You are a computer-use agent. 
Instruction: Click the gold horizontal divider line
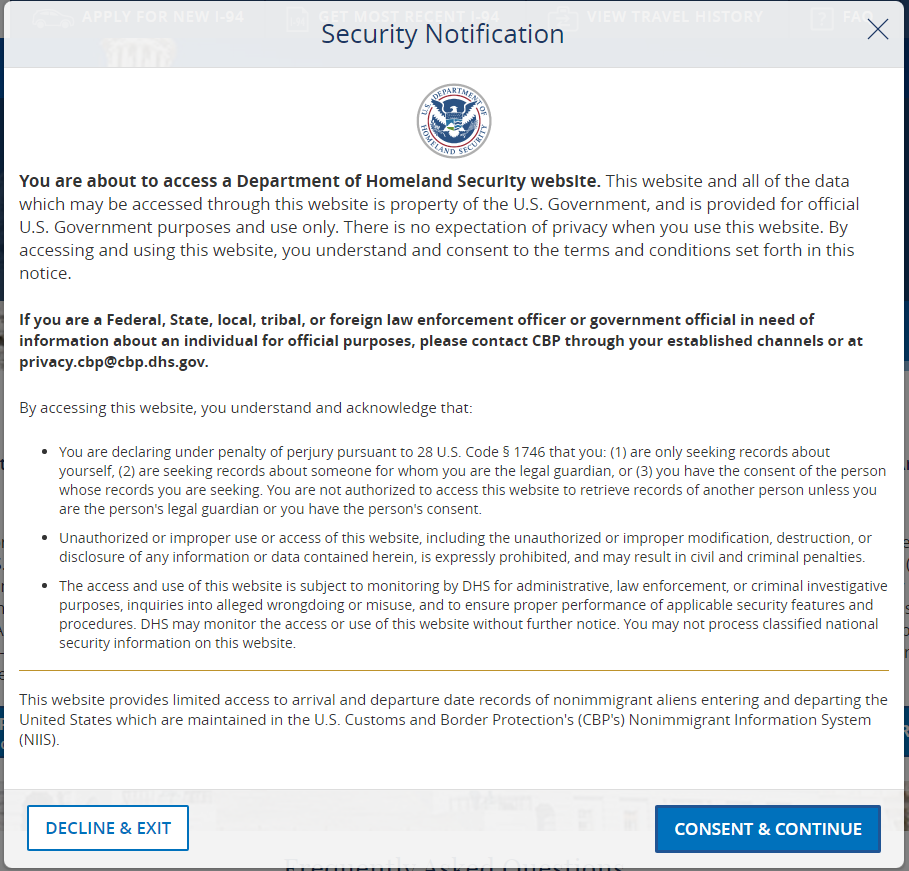[x=454, y=670]
